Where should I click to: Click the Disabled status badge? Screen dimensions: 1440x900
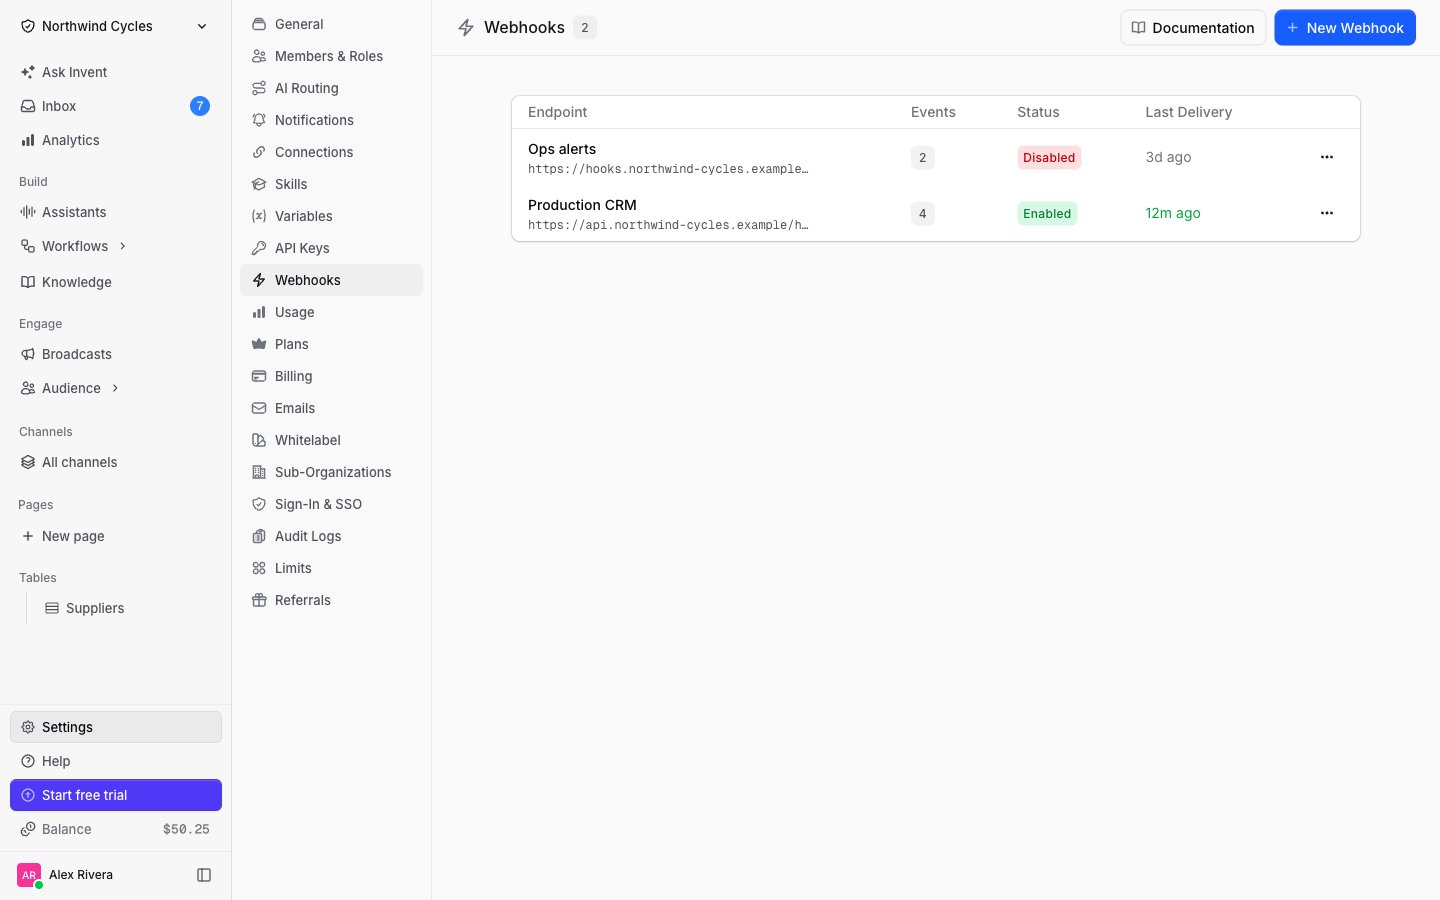(1049, 157)
